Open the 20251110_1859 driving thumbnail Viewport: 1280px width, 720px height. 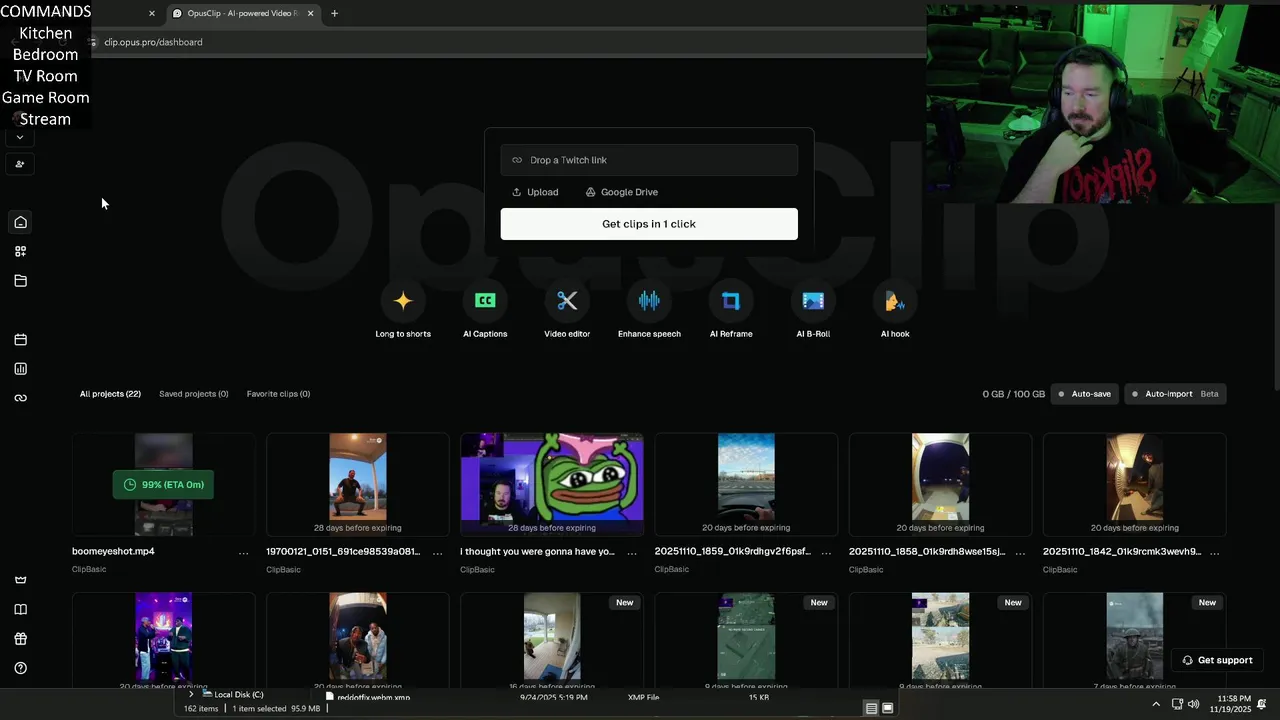(x=746, y=485)
